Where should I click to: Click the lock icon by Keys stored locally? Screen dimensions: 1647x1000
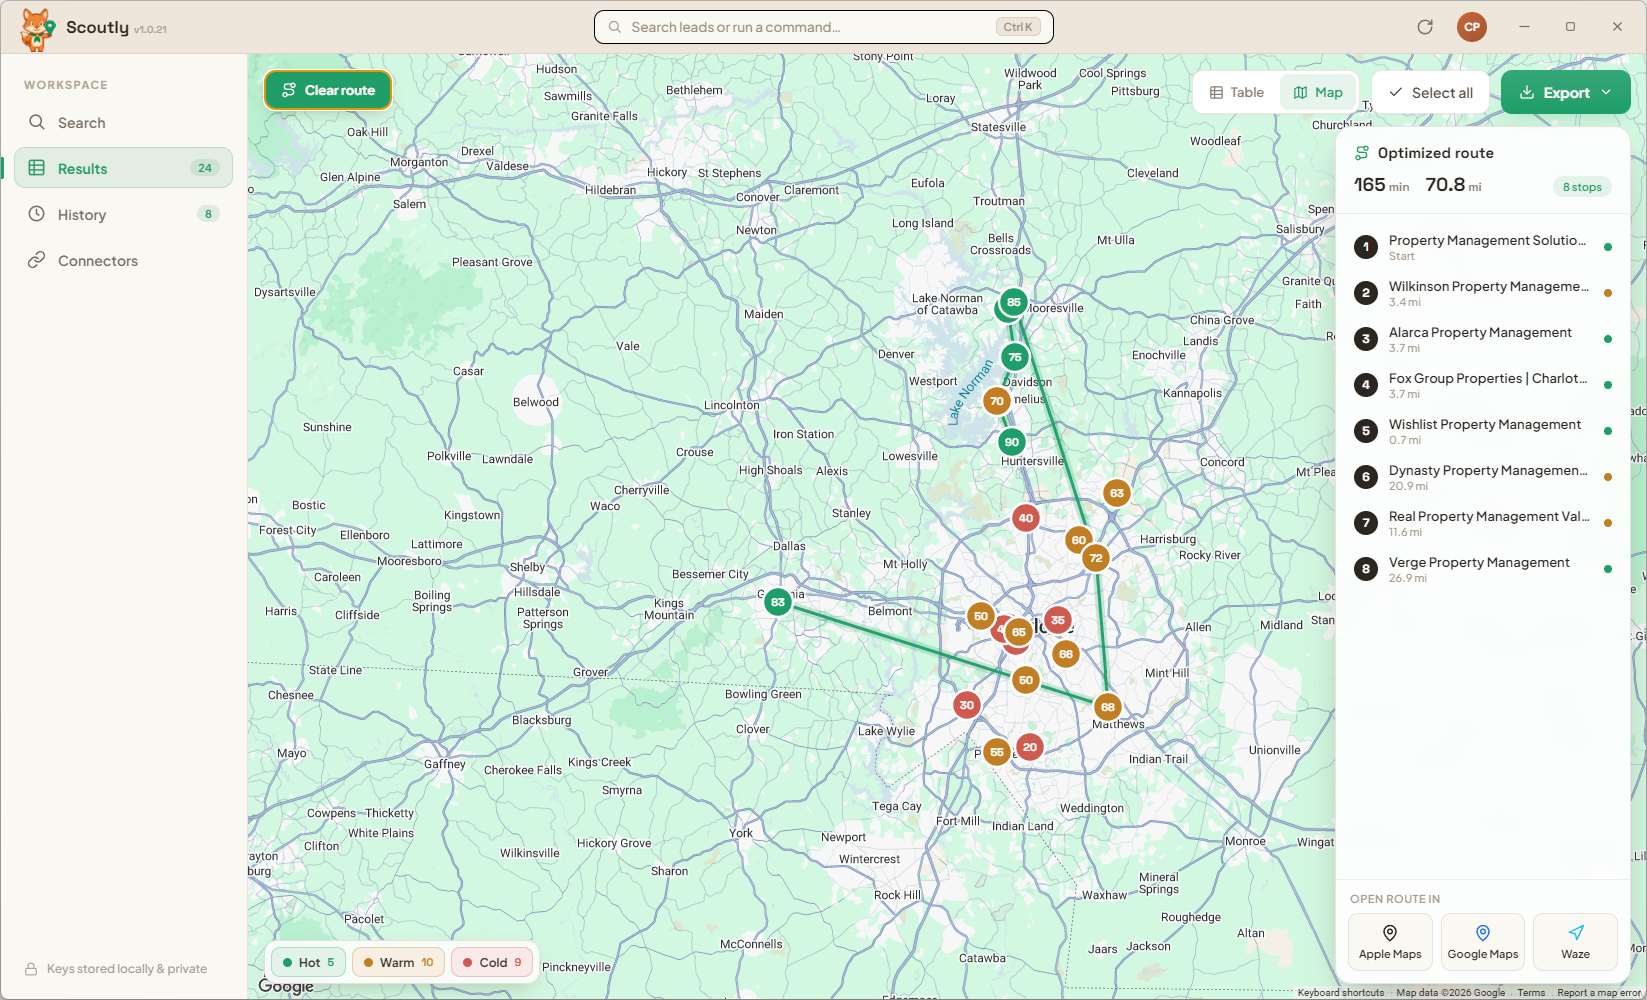31,969
